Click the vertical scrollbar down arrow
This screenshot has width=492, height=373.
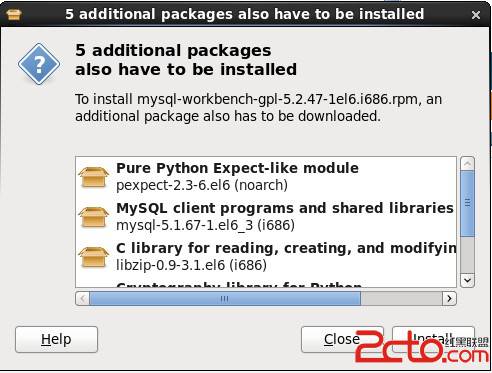pos(467,280)
